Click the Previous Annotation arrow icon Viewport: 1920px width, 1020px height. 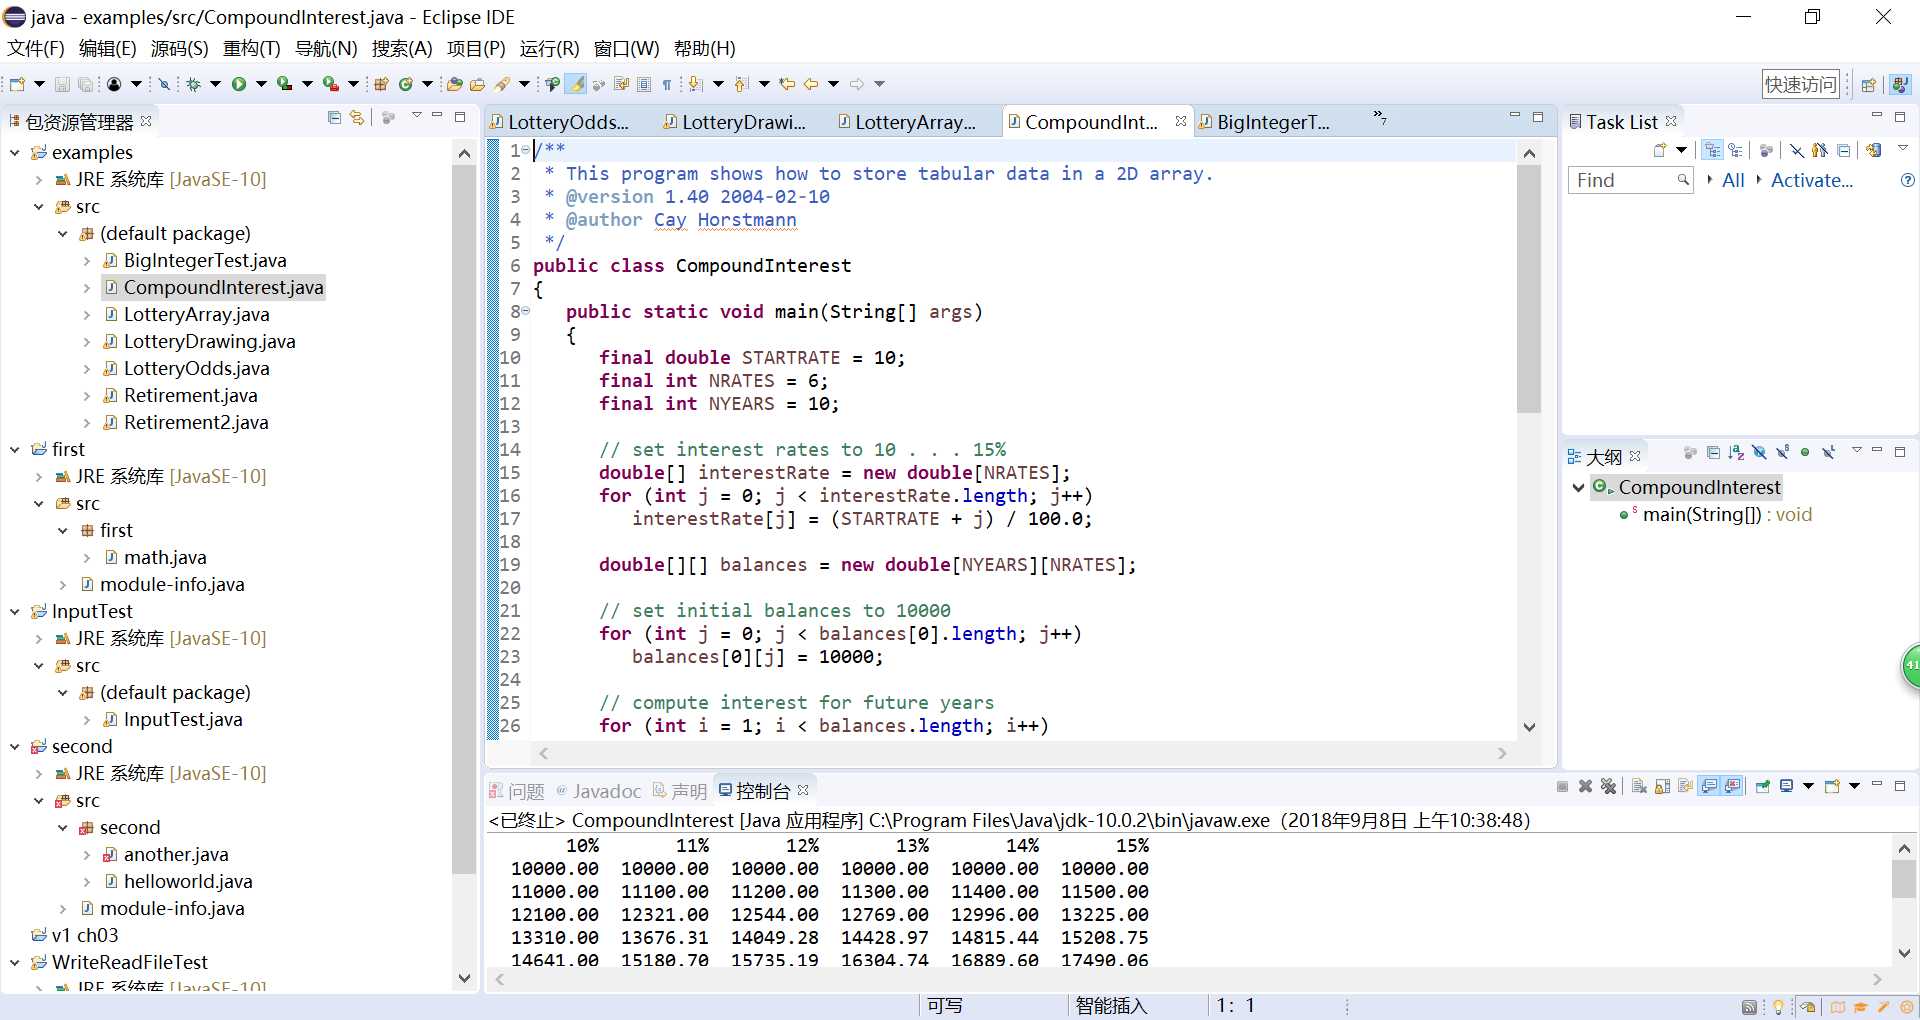pyautogui.click(x=740, y=84)
